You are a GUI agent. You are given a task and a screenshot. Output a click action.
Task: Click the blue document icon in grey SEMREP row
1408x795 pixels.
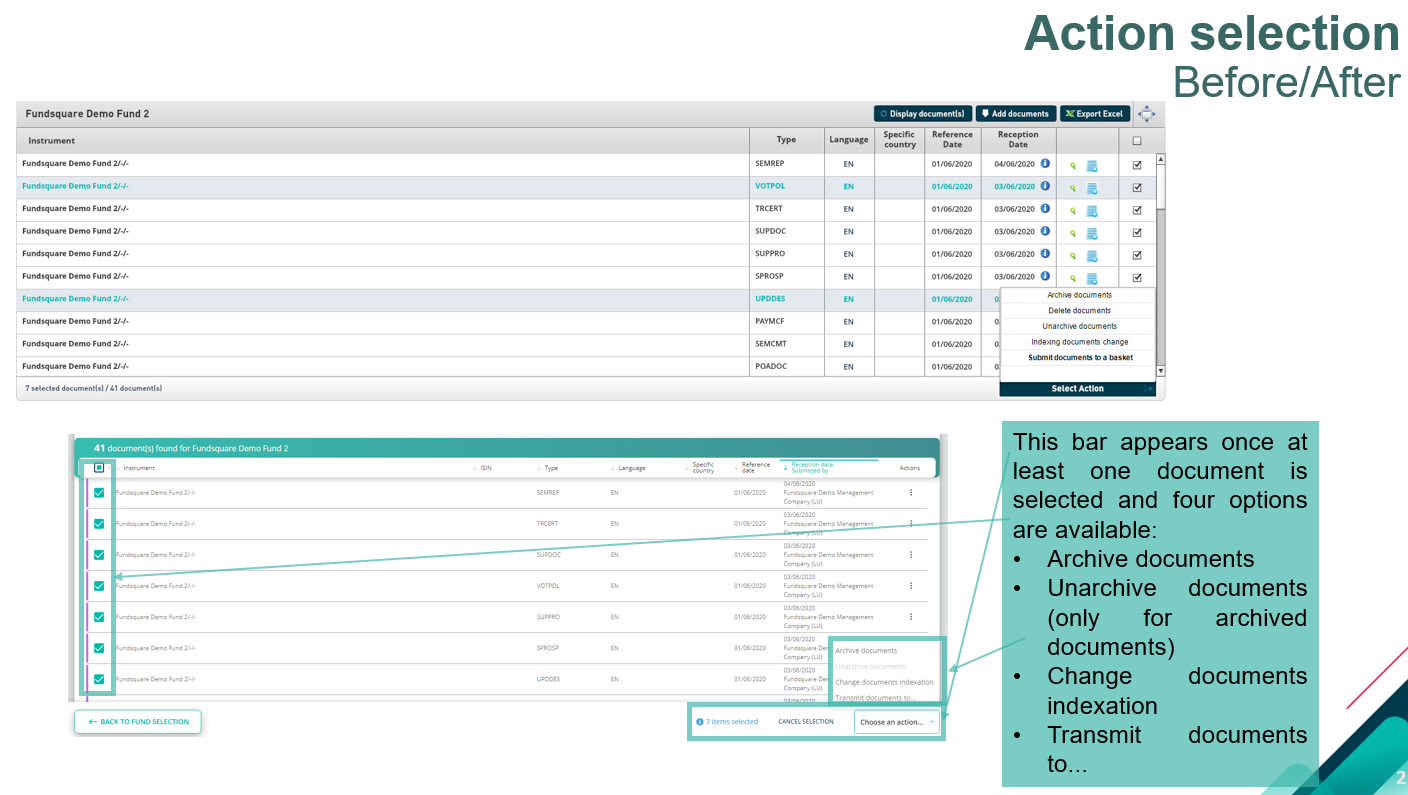point(1092,166)
